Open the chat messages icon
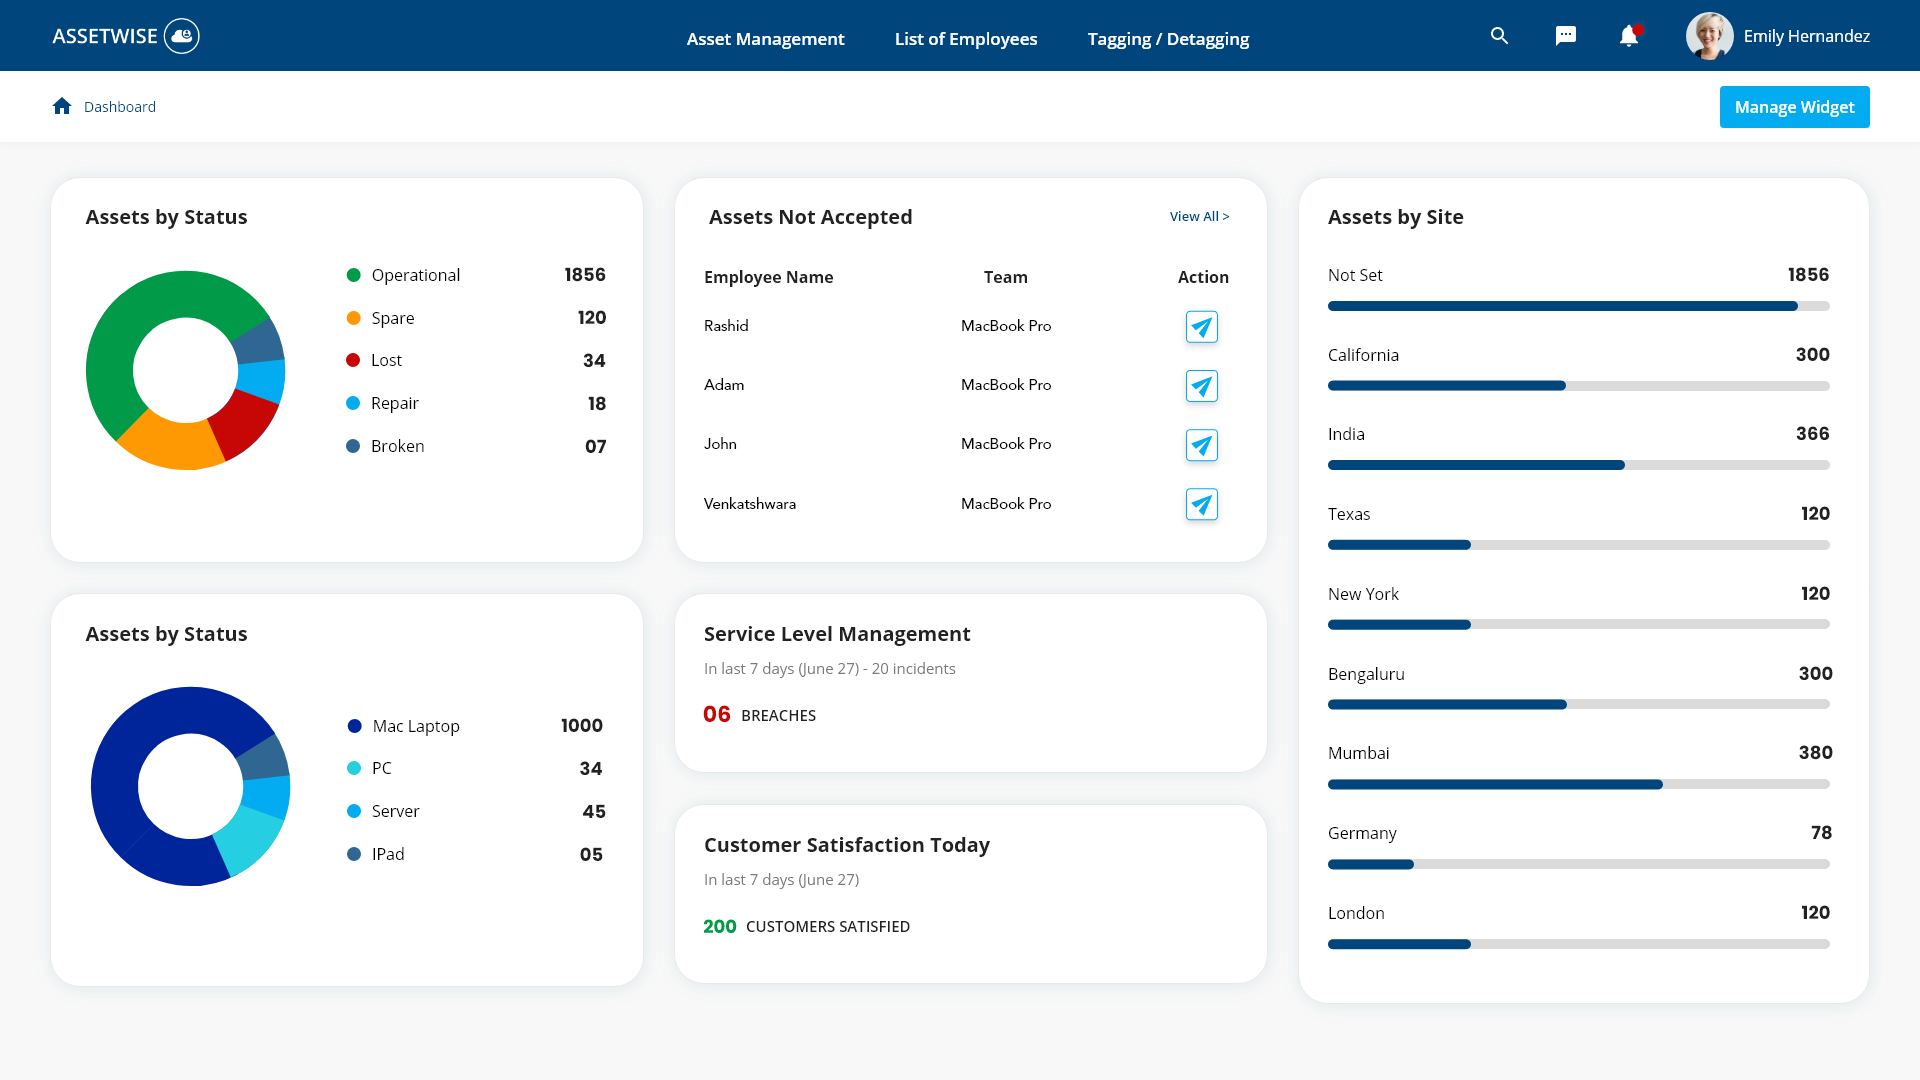The height and width of the screenshot is (1080, 1920). click(1565, 36)
